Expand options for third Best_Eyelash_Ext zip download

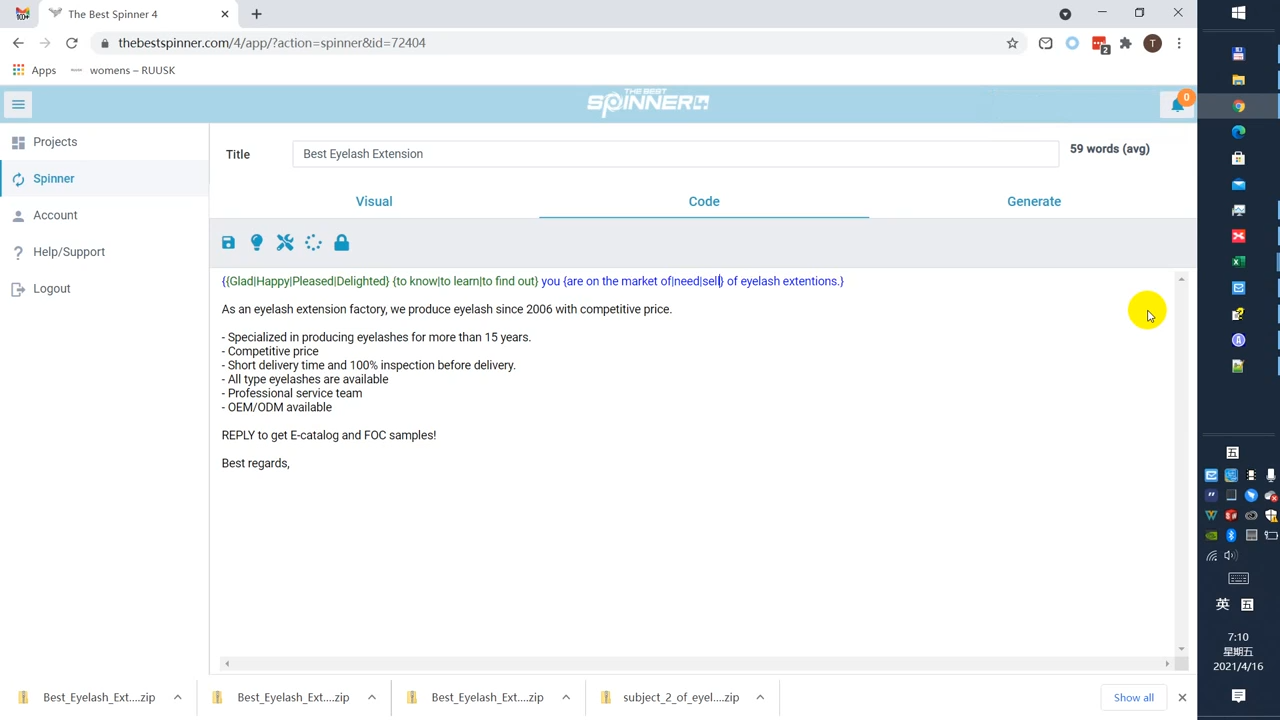coord(566,697)
